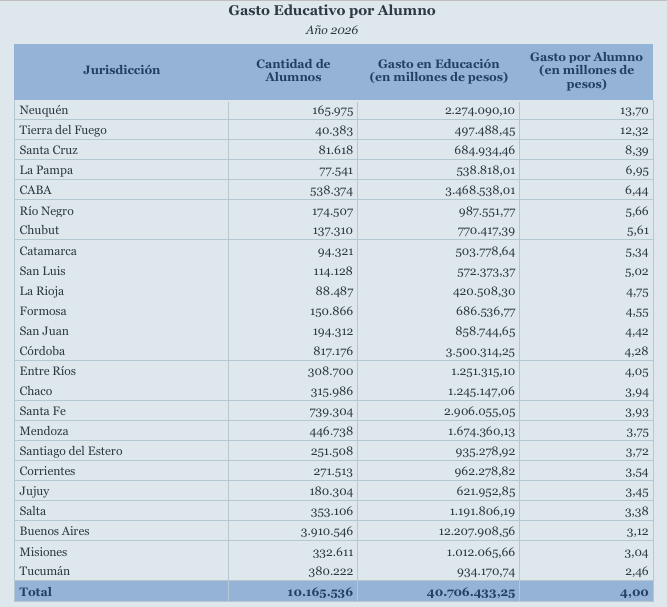Click the student count '538.374'
The height and width of the screenshot is (607, 667).
pos(331,191)
